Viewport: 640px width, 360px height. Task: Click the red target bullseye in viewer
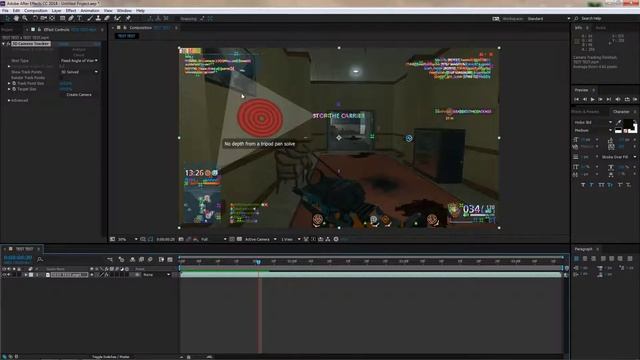pyautogui.click(x=260, y=118)
